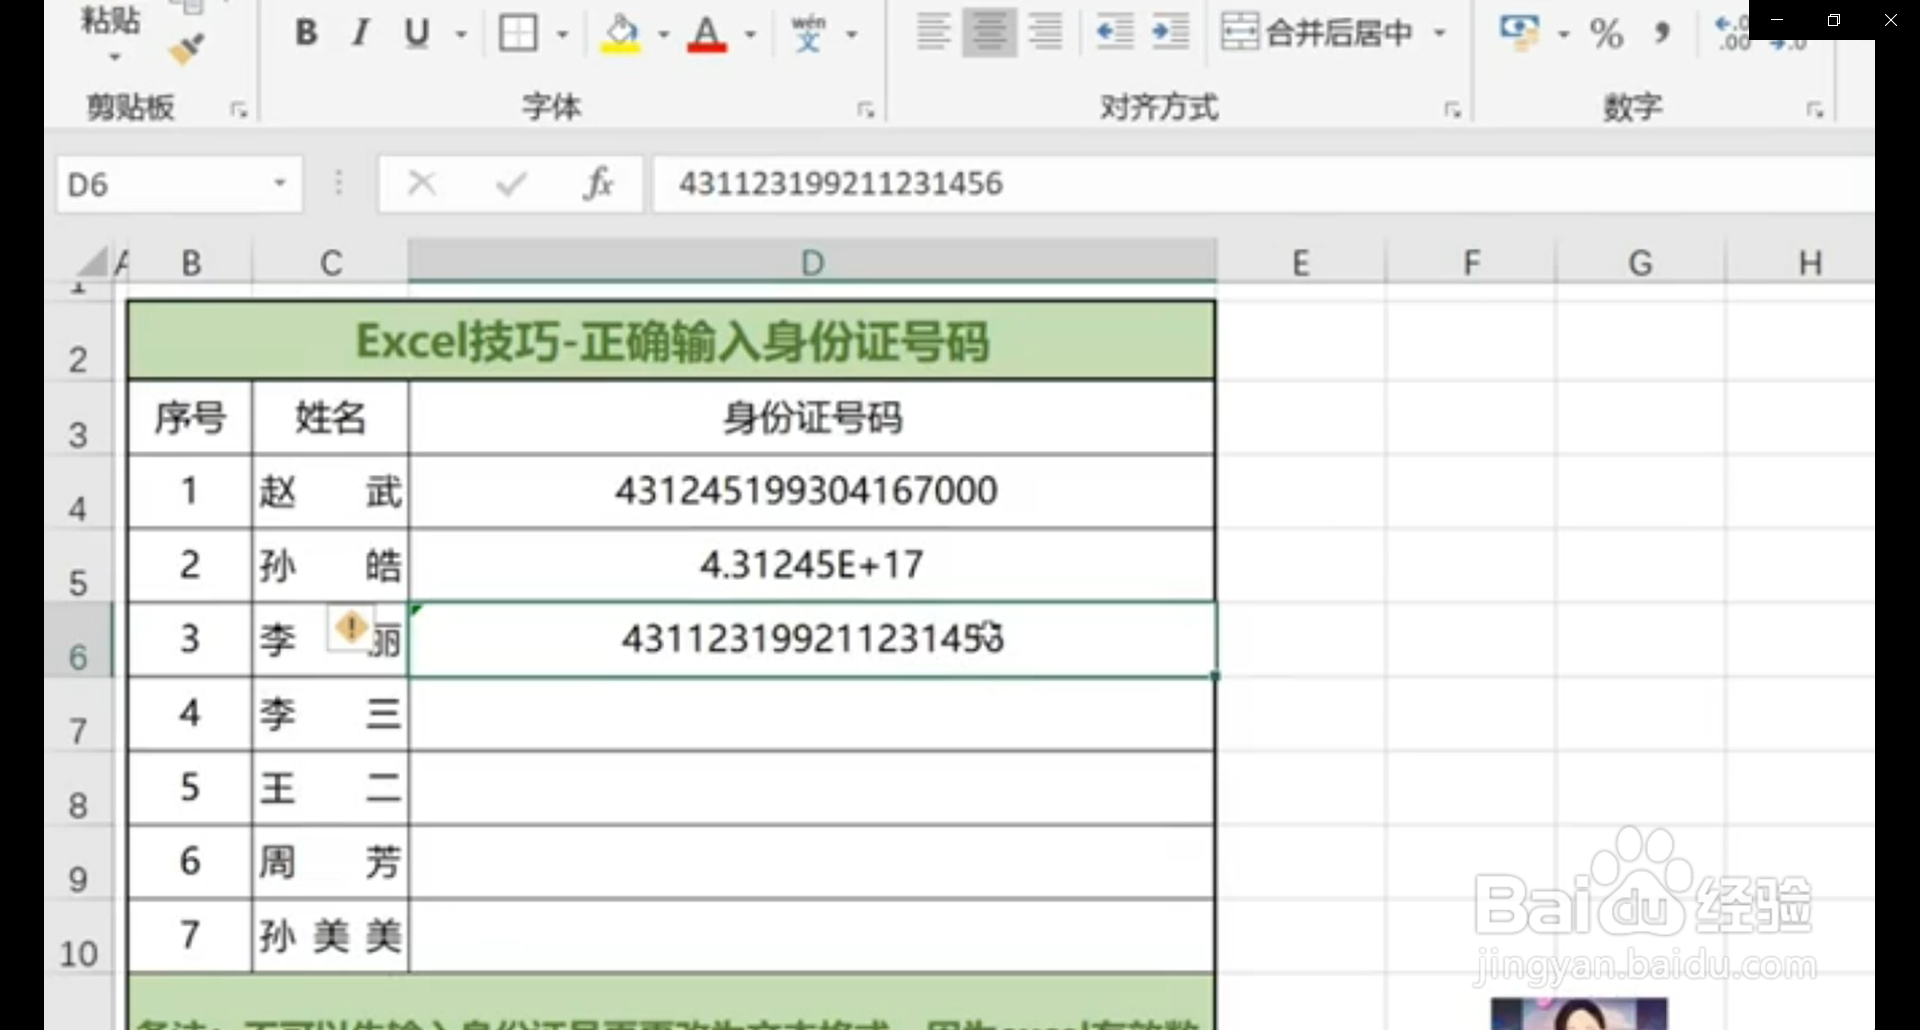
Task: Select name cell 赵 武
Action: tap(330, 491)
